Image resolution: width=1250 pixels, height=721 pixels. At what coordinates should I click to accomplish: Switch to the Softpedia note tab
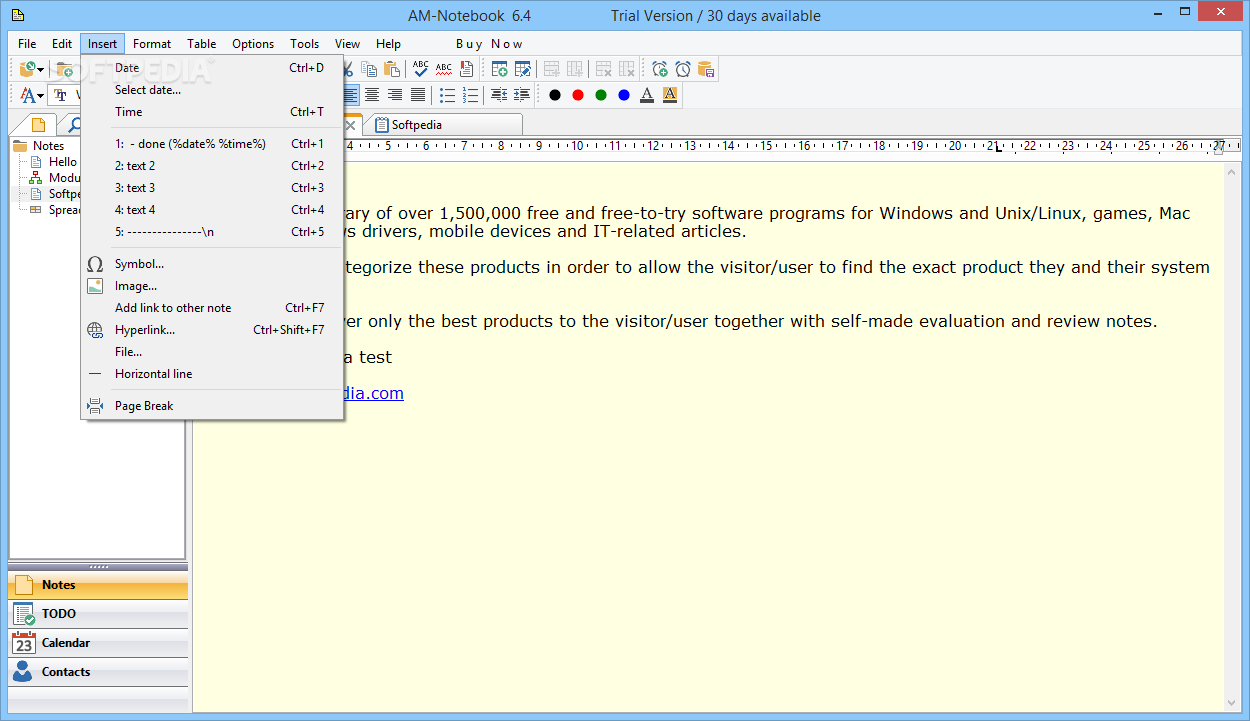pyautogui.click(x=442, y=125)
